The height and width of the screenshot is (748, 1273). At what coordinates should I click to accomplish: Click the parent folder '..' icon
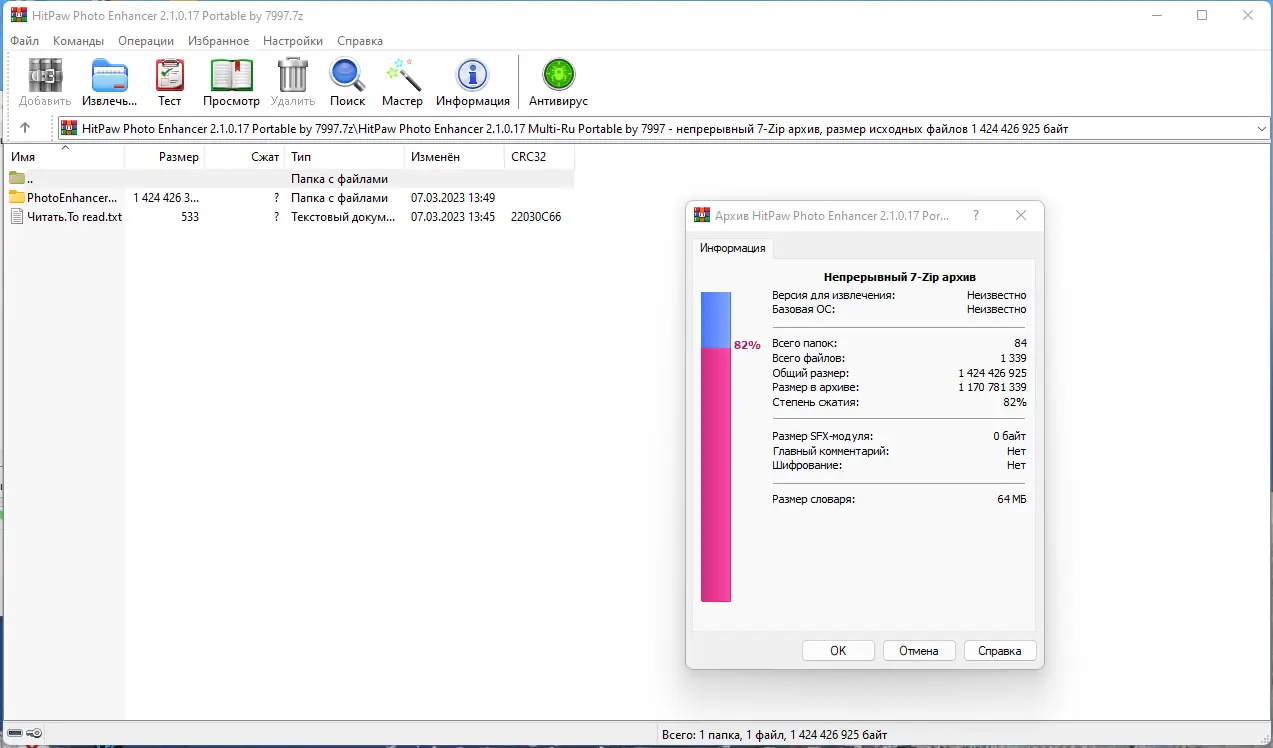(17, 179)
